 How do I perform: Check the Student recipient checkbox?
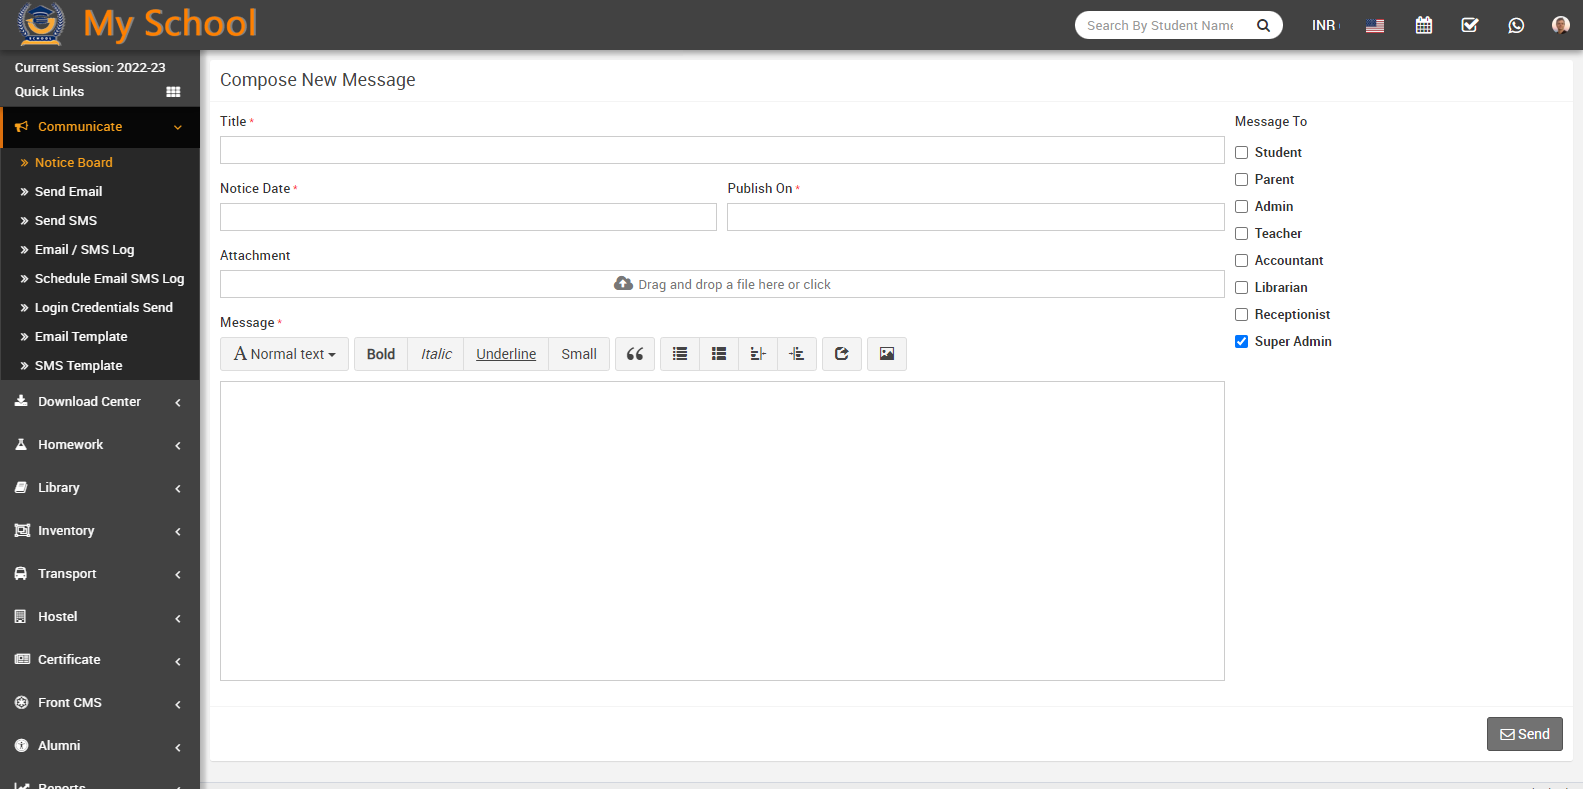(1241, 153)
